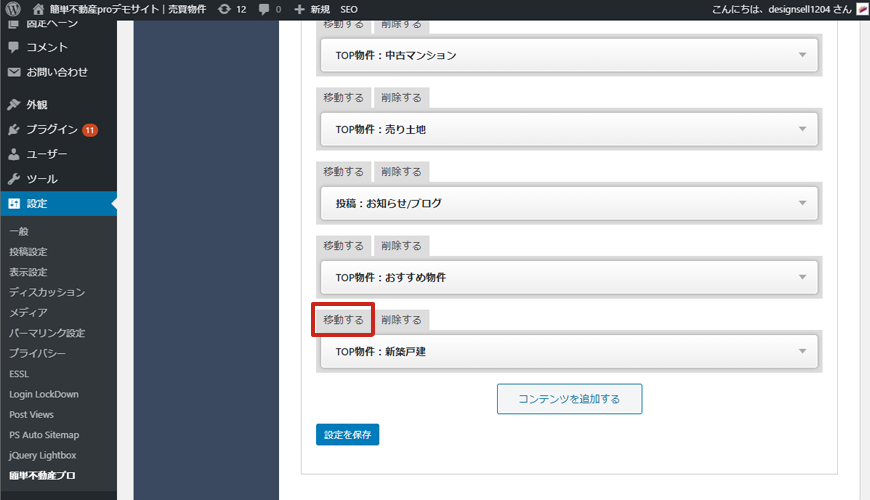Open パーマリンク設定 in settings submenu
Screen dimensions: 870x500
47,333
